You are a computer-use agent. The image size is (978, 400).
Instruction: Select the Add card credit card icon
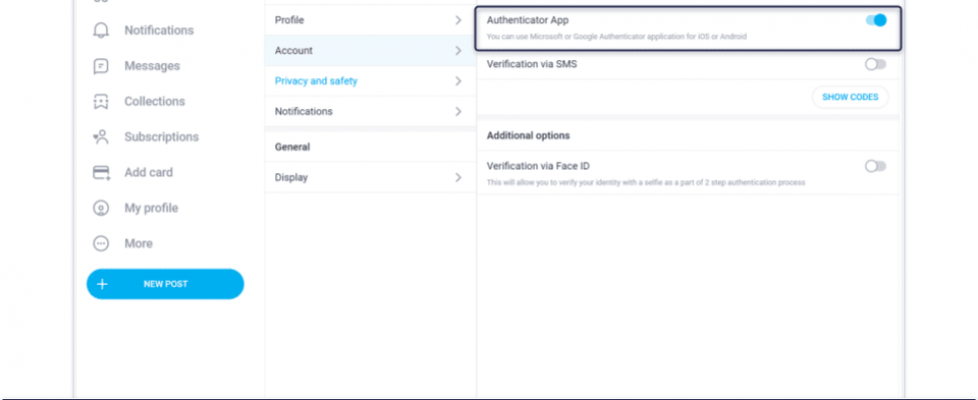pos(101,173)
